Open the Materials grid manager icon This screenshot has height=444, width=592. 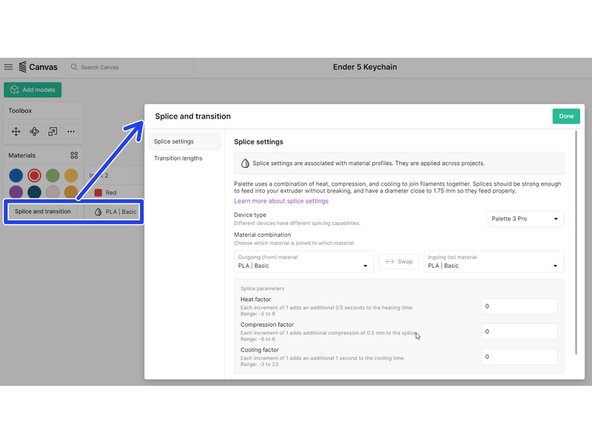click(x=74, y=155)
